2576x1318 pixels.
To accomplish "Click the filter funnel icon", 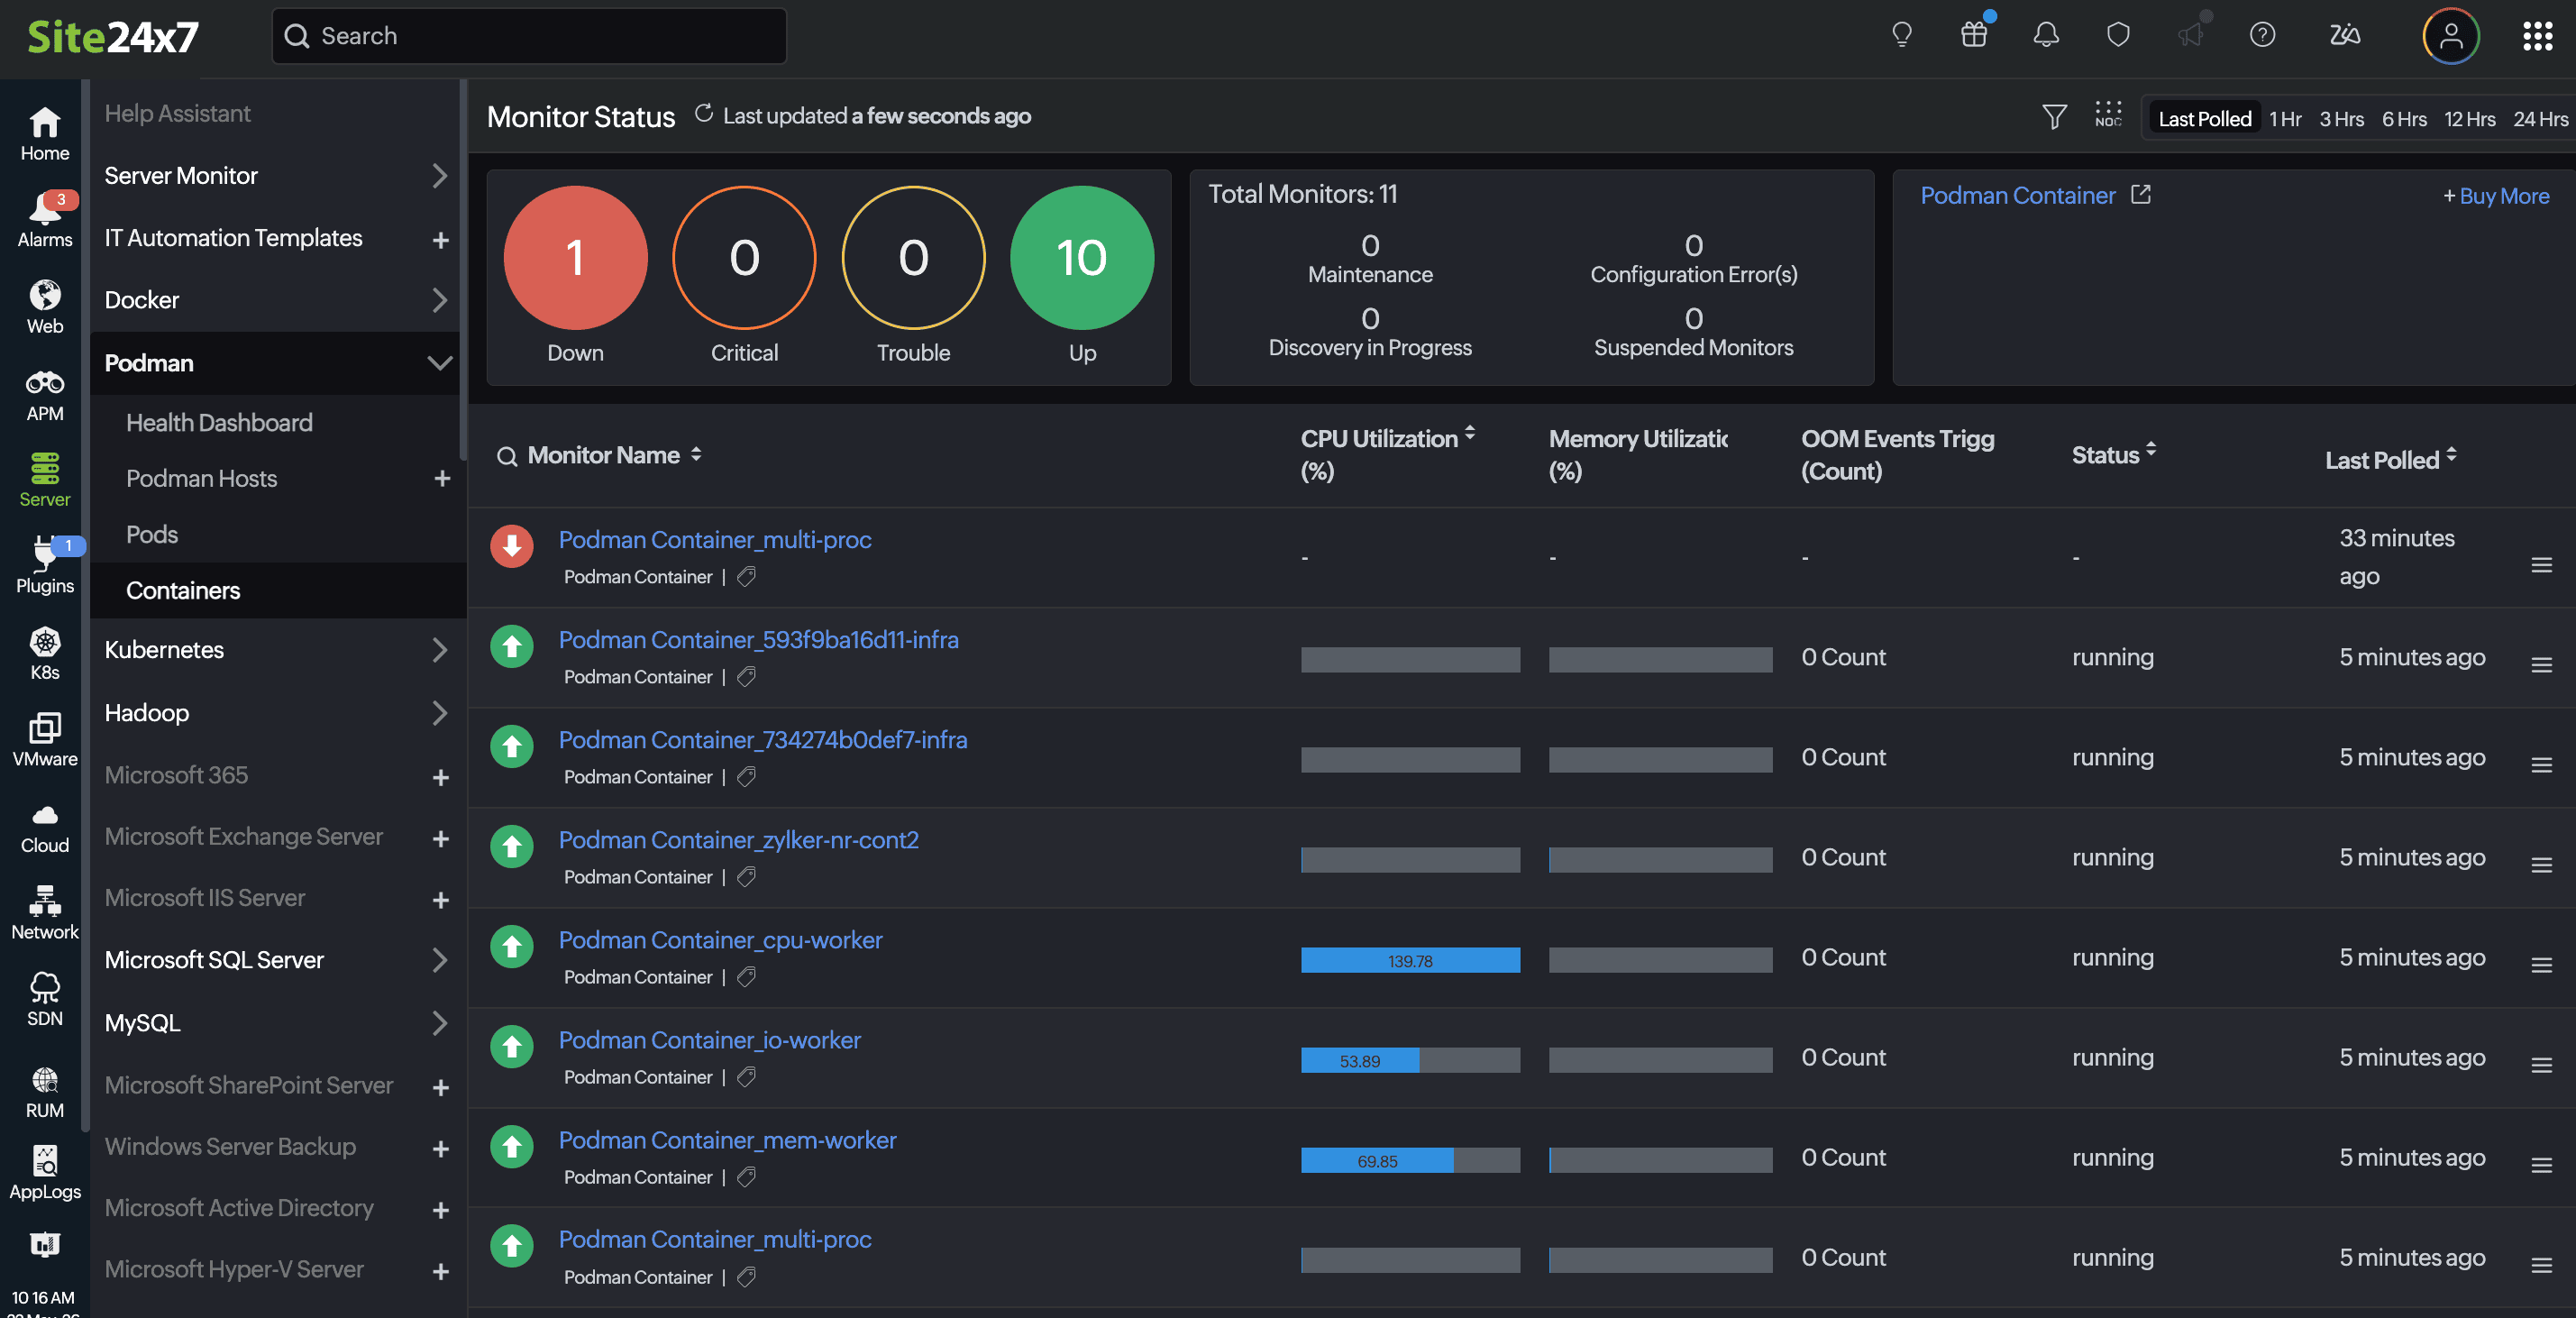I will (2054, 117).
